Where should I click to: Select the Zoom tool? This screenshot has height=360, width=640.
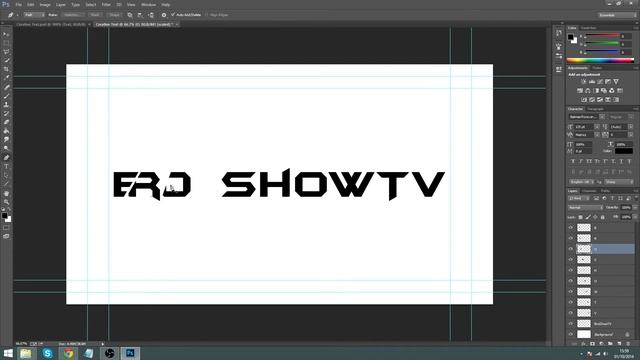point(6,202)
